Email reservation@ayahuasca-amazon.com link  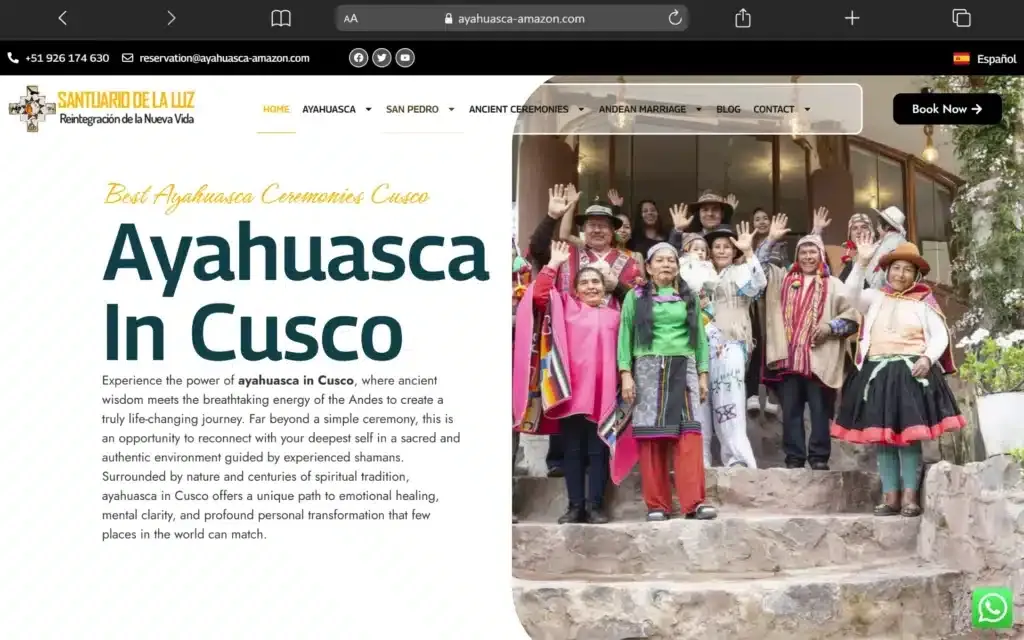224,57
